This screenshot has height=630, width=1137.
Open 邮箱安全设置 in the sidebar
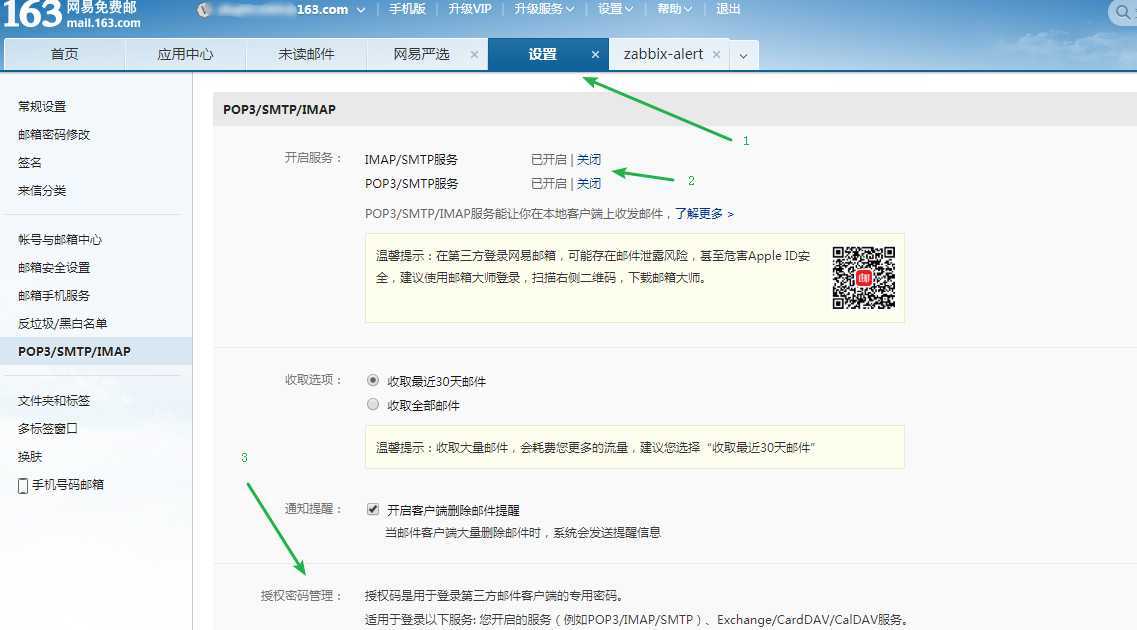click(x=54, y=268)
